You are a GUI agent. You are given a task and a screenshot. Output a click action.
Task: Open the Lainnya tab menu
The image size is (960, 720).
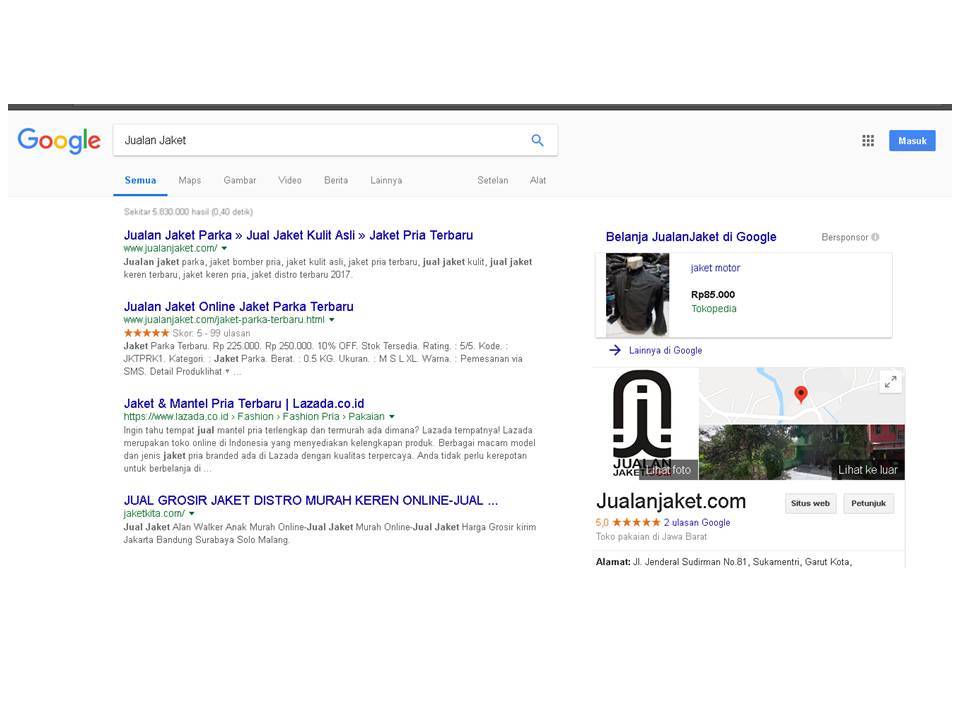[x=386, y=180]
